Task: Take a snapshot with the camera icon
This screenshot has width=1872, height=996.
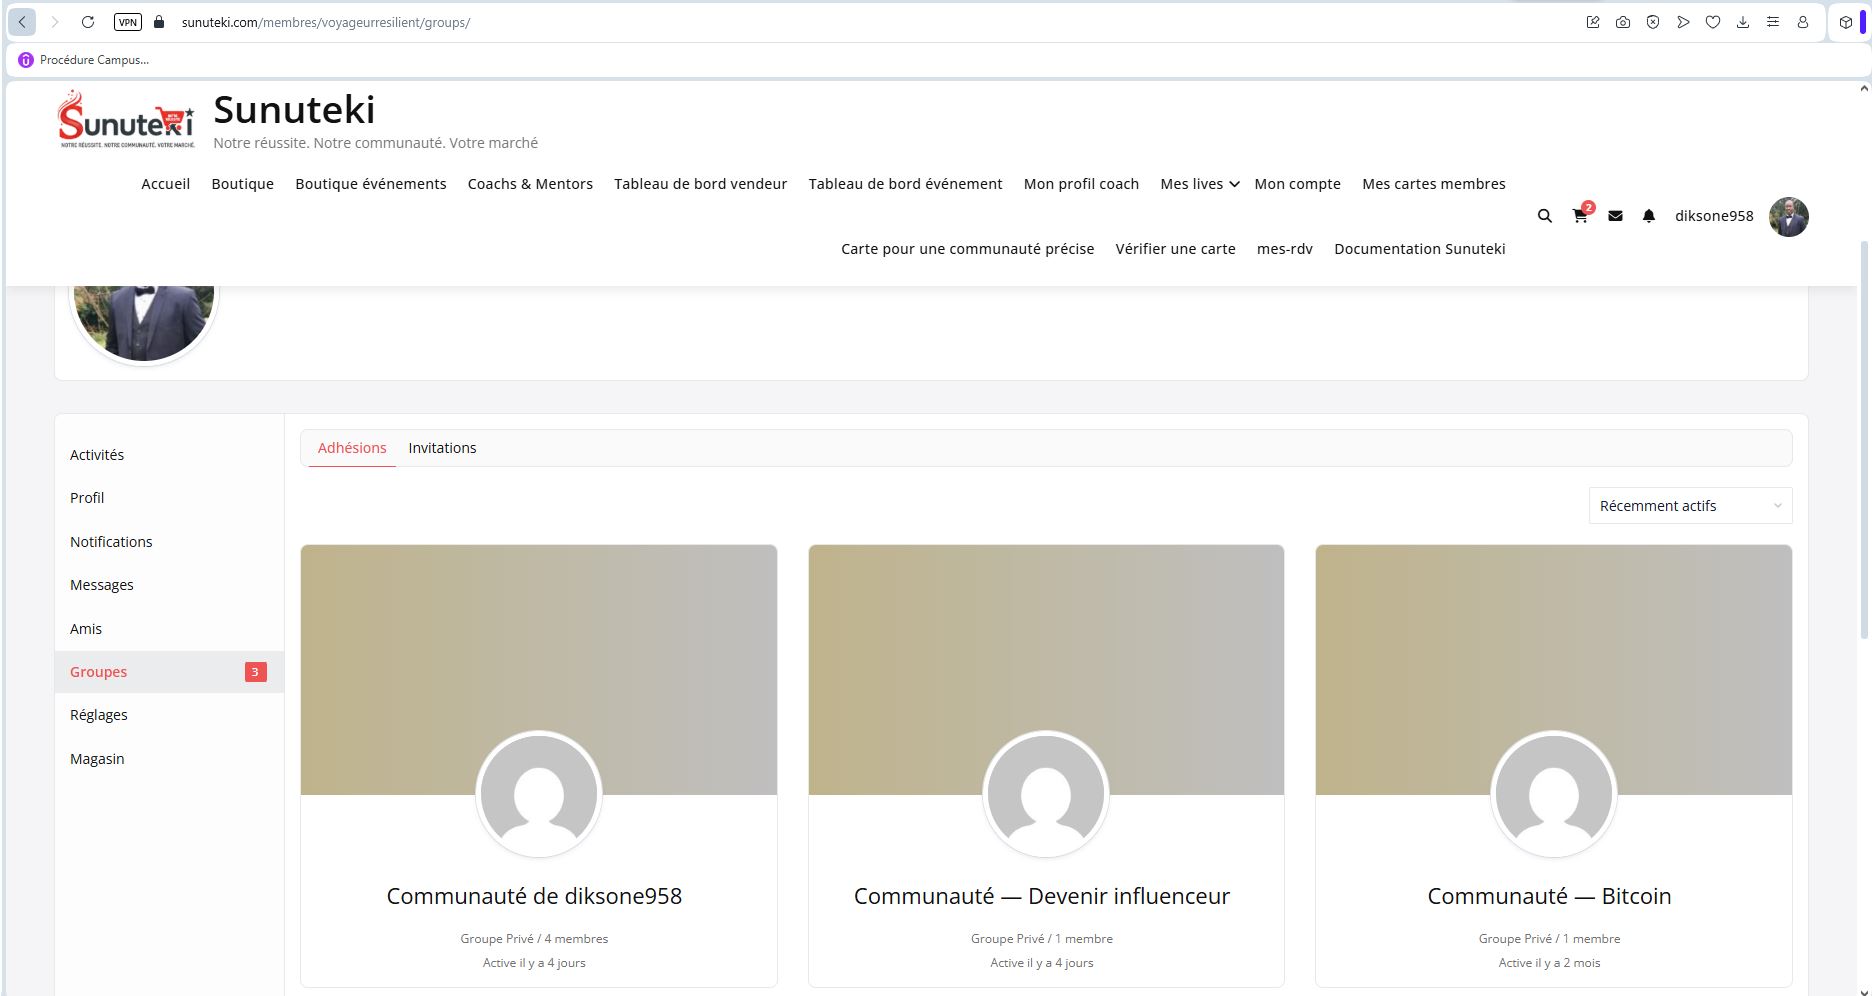Action: coord(1623,22)
